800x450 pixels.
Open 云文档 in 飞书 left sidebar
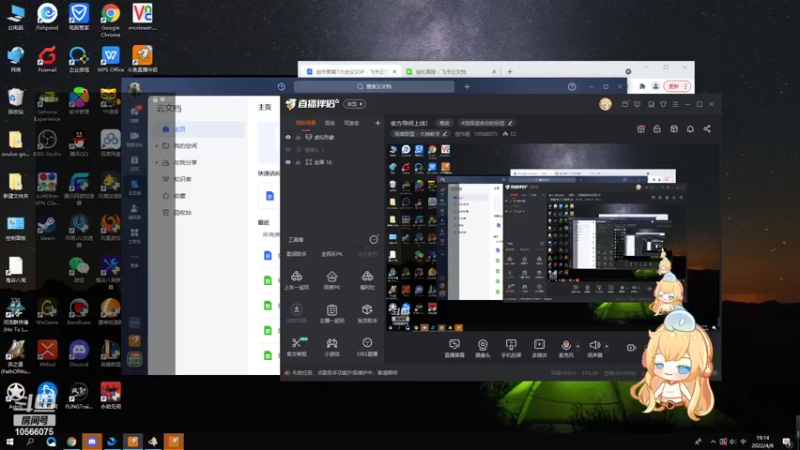coord(135,187)
